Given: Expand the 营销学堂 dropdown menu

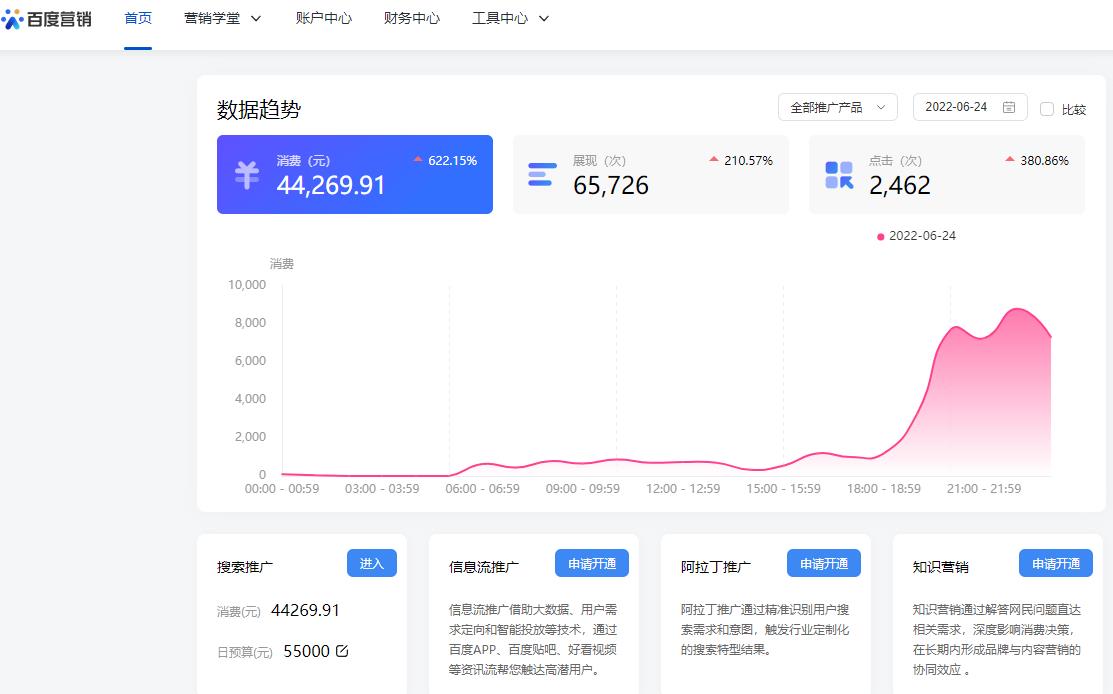Looking at the screenshot, I should click(222, 17).
